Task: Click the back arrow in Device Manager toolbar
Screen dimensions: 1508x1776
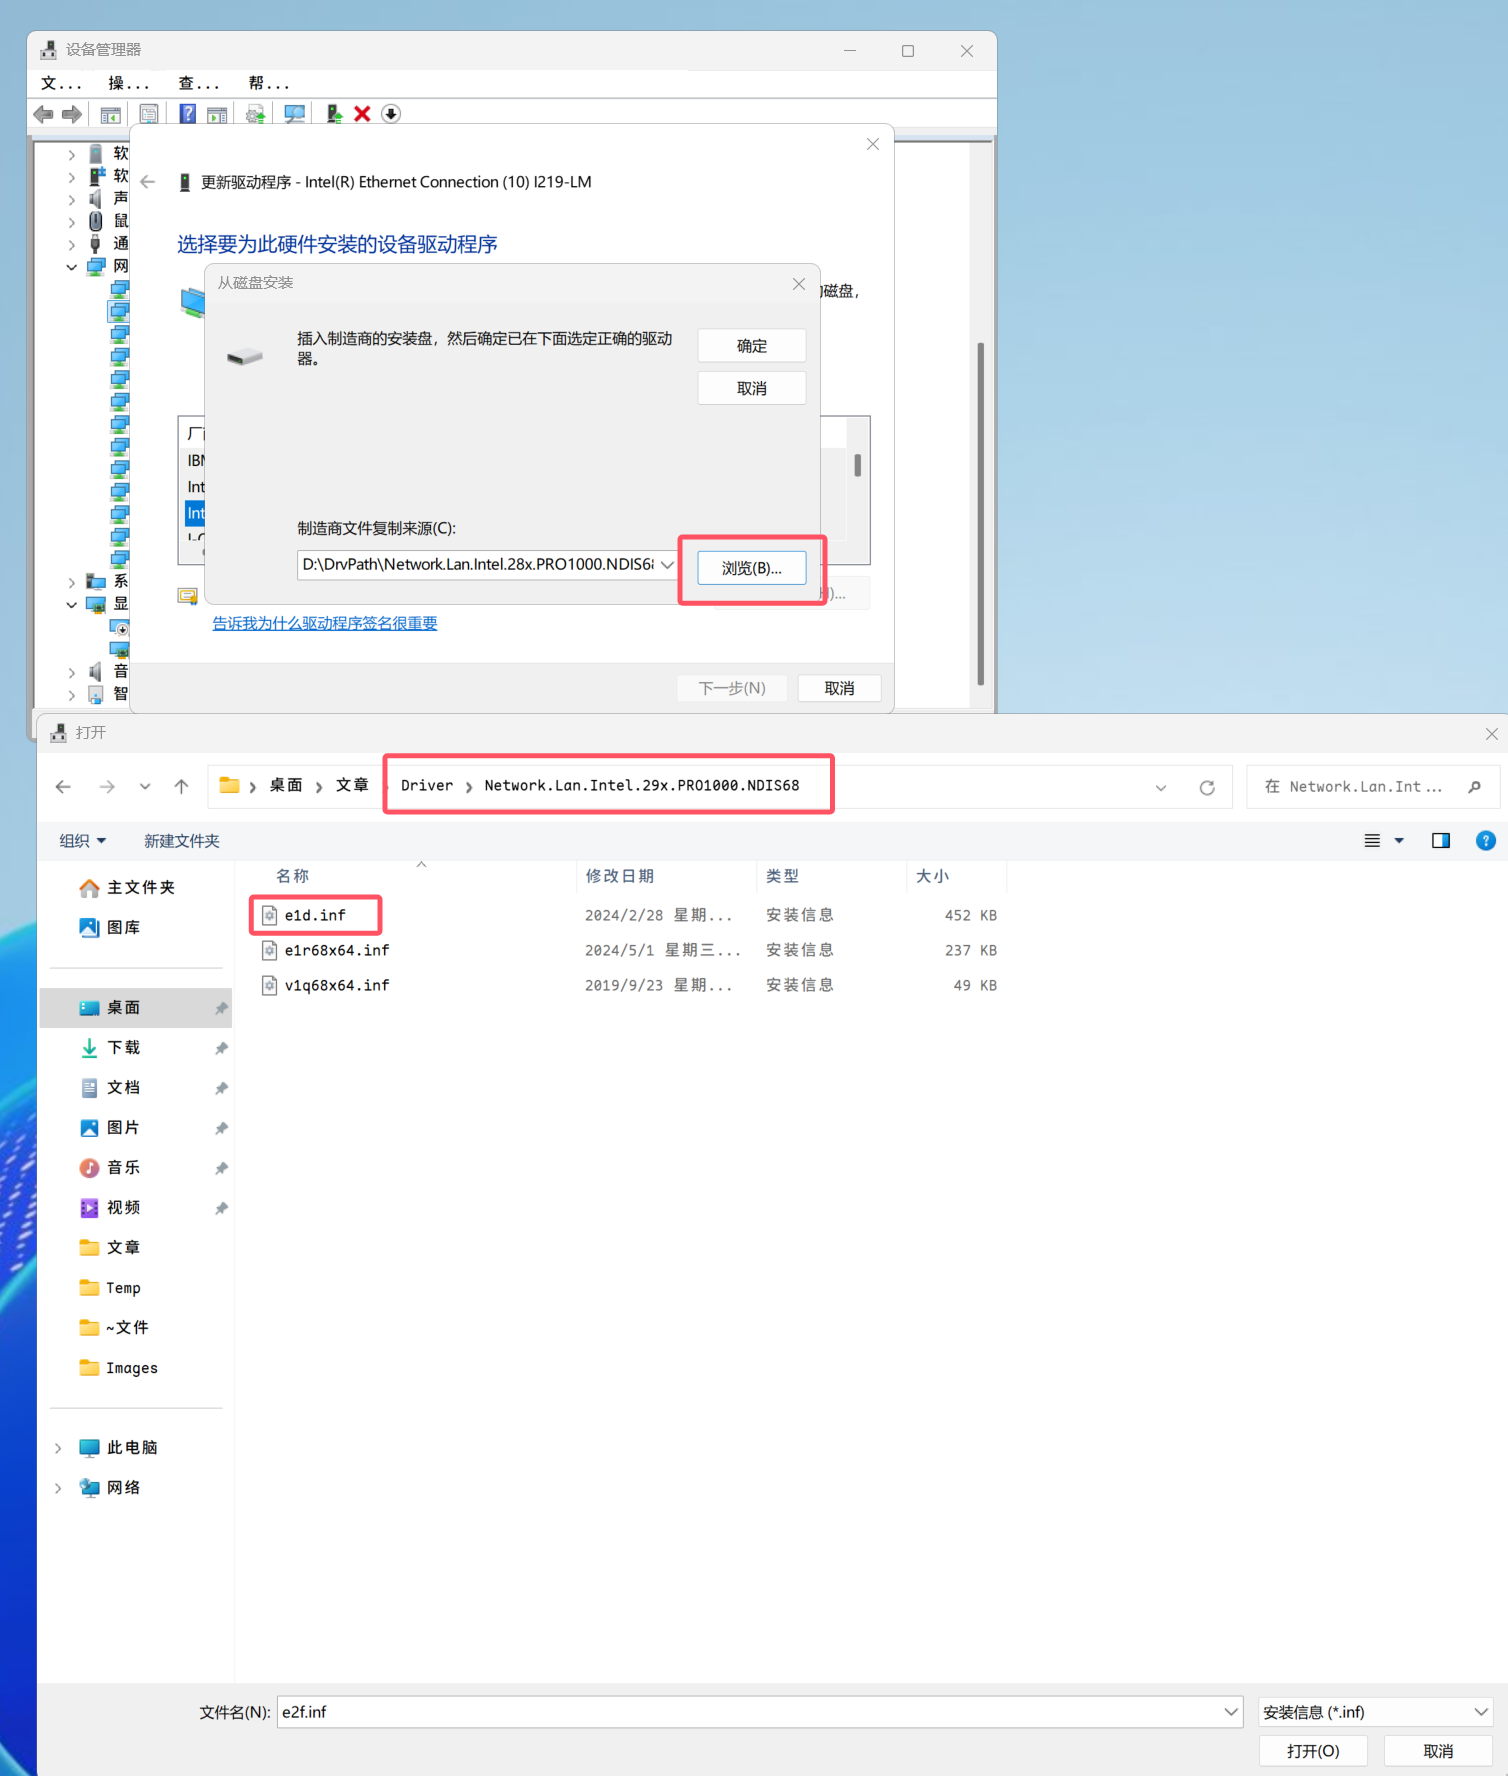Action: tap(43, 114)
